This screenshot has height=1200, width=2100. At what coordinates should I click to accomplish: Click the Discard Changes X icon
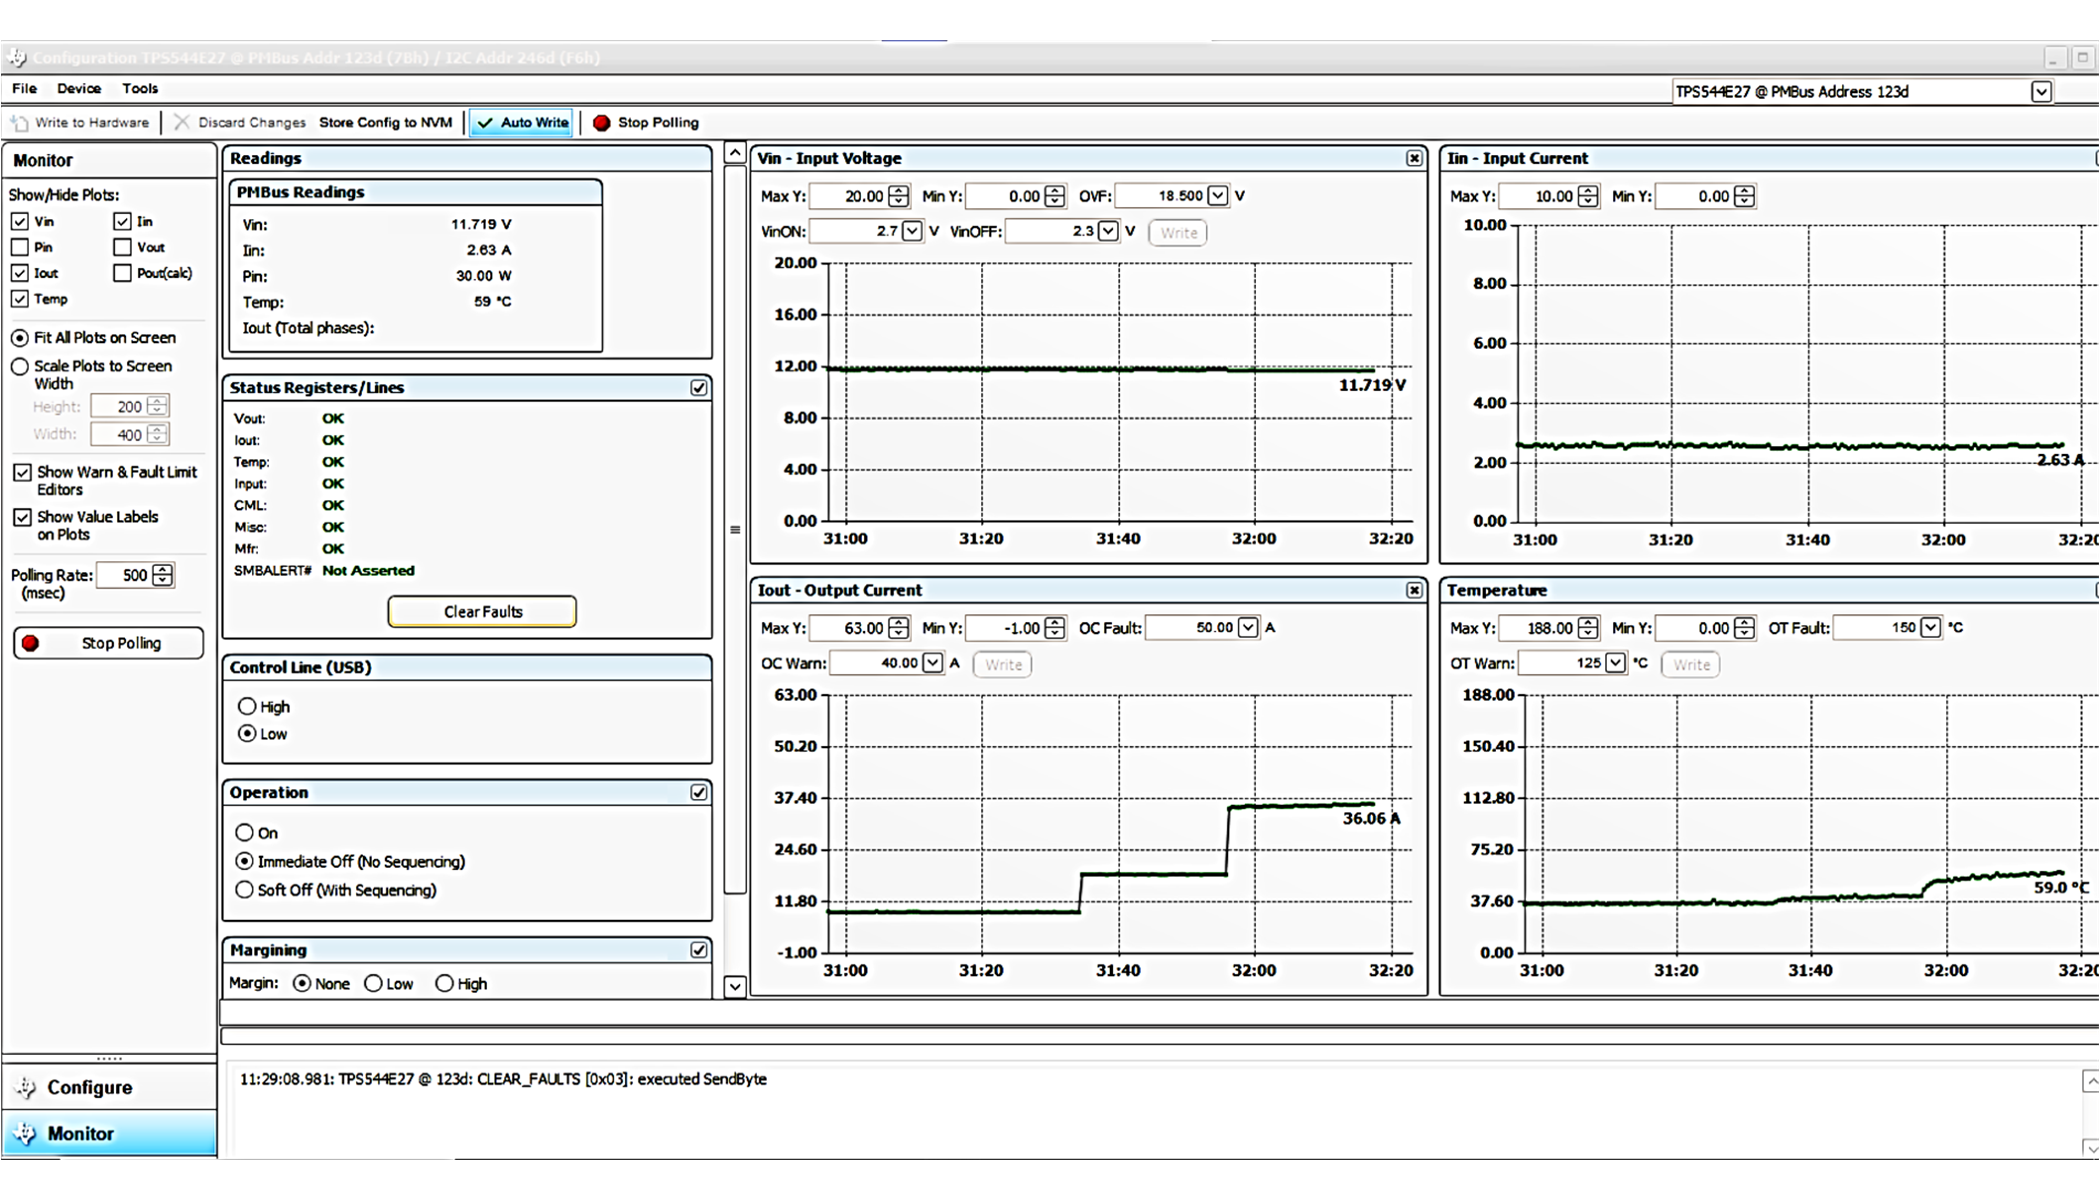pos(181,122)
